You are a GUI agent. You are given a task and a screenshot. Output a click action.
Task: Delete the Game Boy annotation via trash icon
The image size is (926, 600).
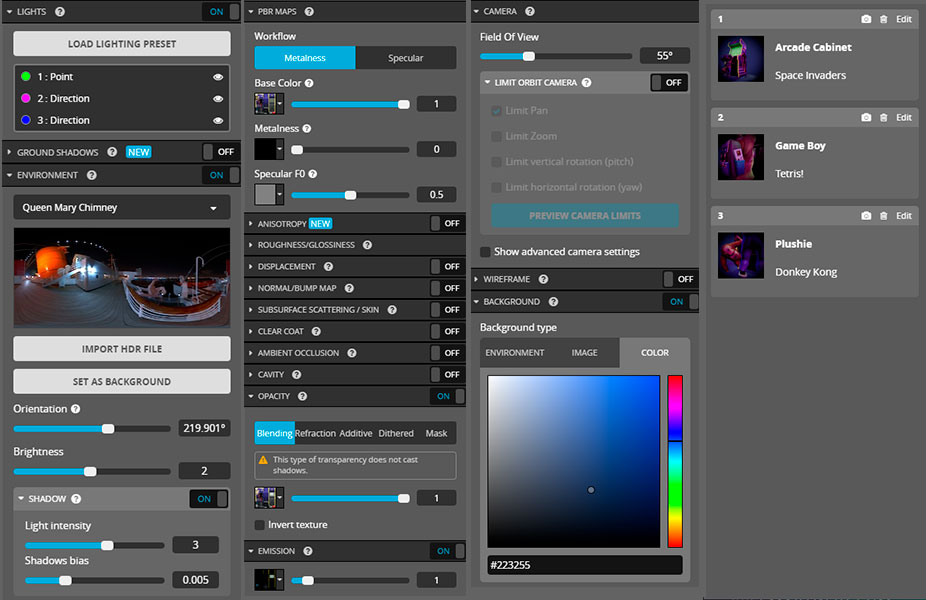pos(883,118)
